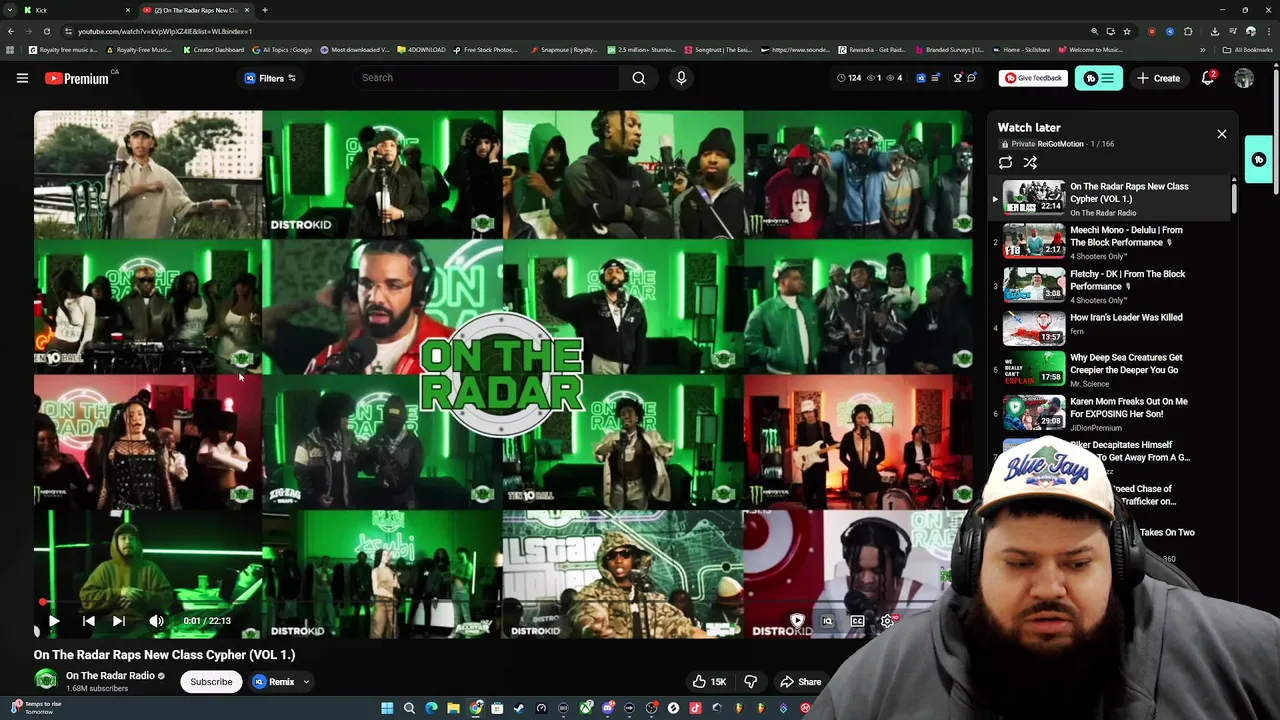Open the account avatar menu
This screenshot has width=1280, height=720.
coord(1244,78)
